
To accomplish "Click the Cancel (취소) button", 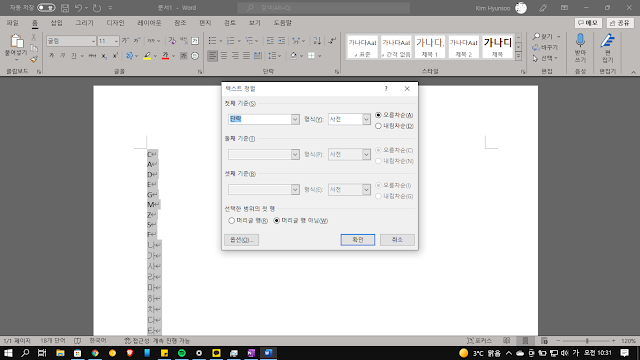I will 397,240.
